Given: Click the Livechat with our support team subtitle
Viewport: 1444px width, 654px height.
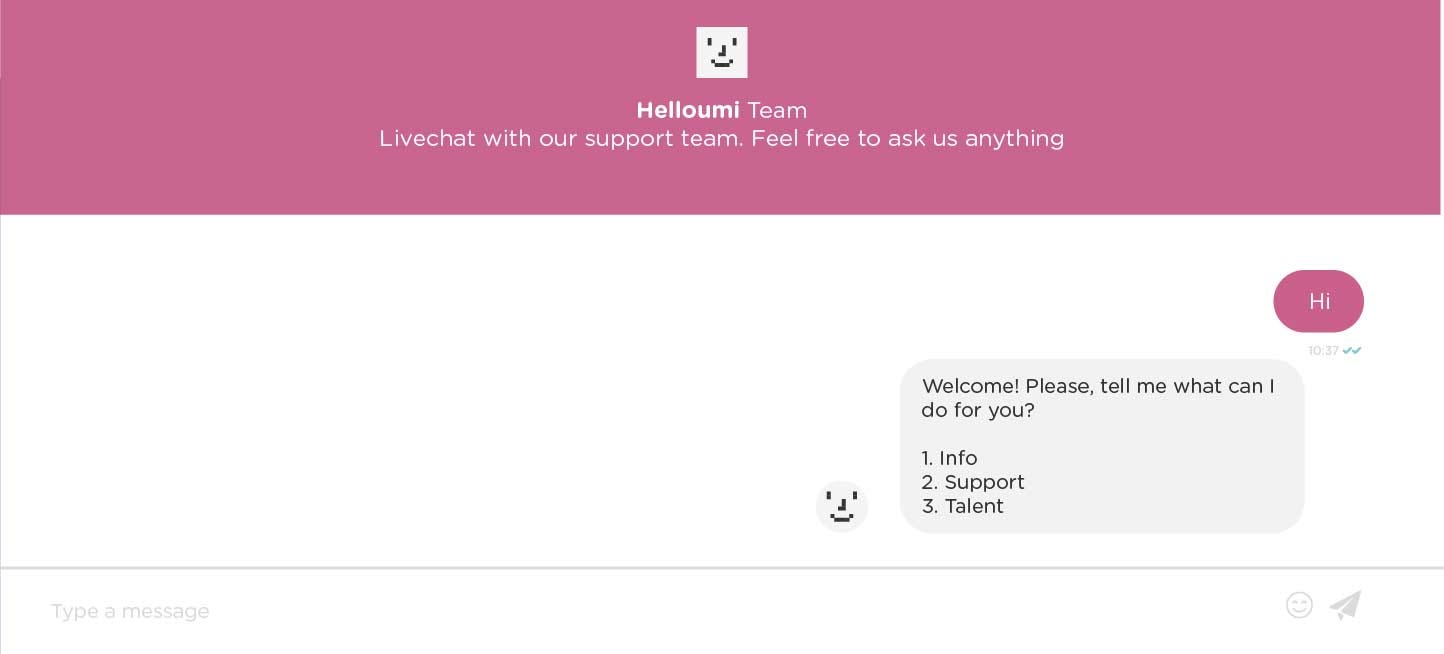Looking at the screenshot, I should (x=721, y=138).
